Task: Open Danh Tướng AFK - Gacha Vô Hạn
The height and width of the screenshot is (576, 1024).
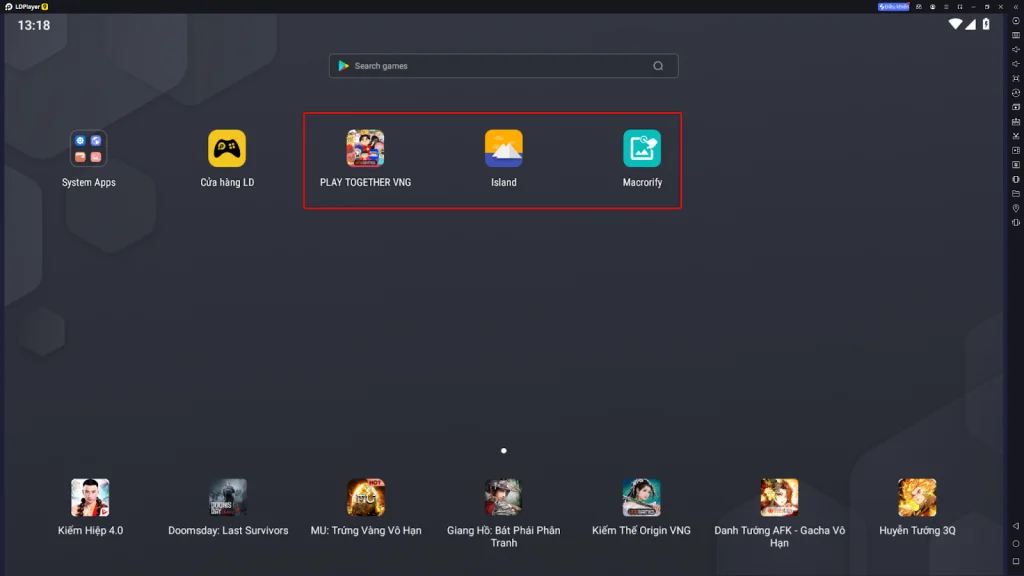Action: pos(779,498)
